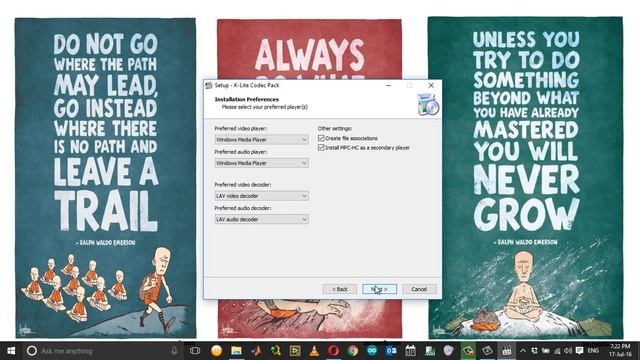Open the diamond-shaped taskbar app icon
Image resolution: width=640 pixels, height=360 pixels.
(487, 351)
